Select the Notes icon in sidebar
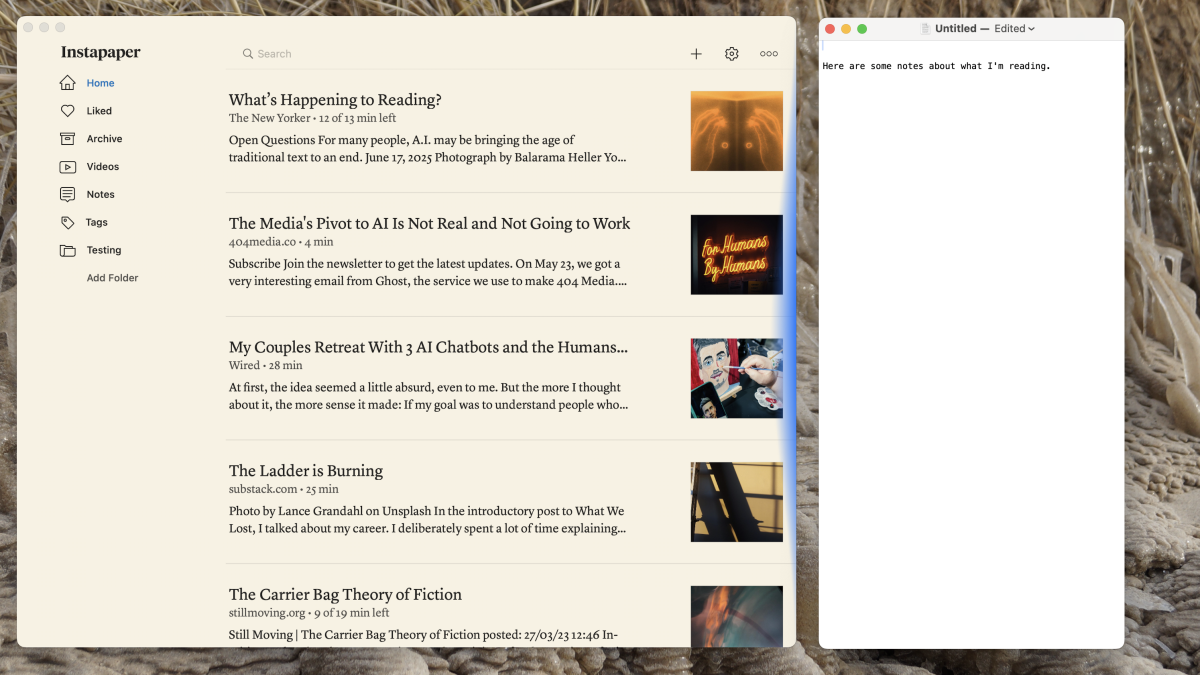The width and height of the screenshot is (1200, 675). coord(67,195)
